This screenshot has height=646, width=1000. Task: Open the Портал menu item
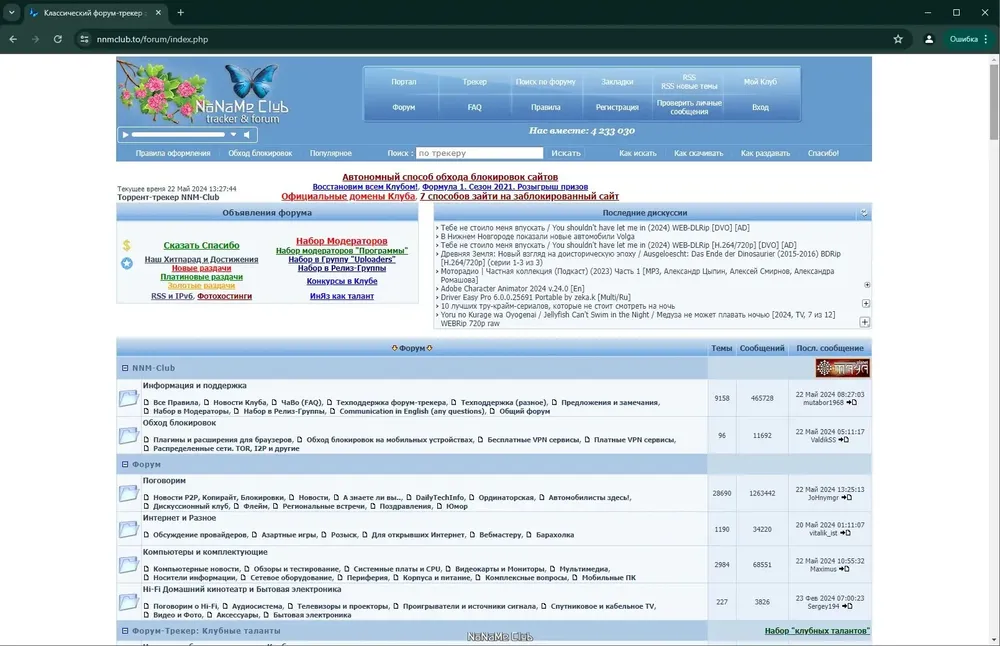[403, 82]
